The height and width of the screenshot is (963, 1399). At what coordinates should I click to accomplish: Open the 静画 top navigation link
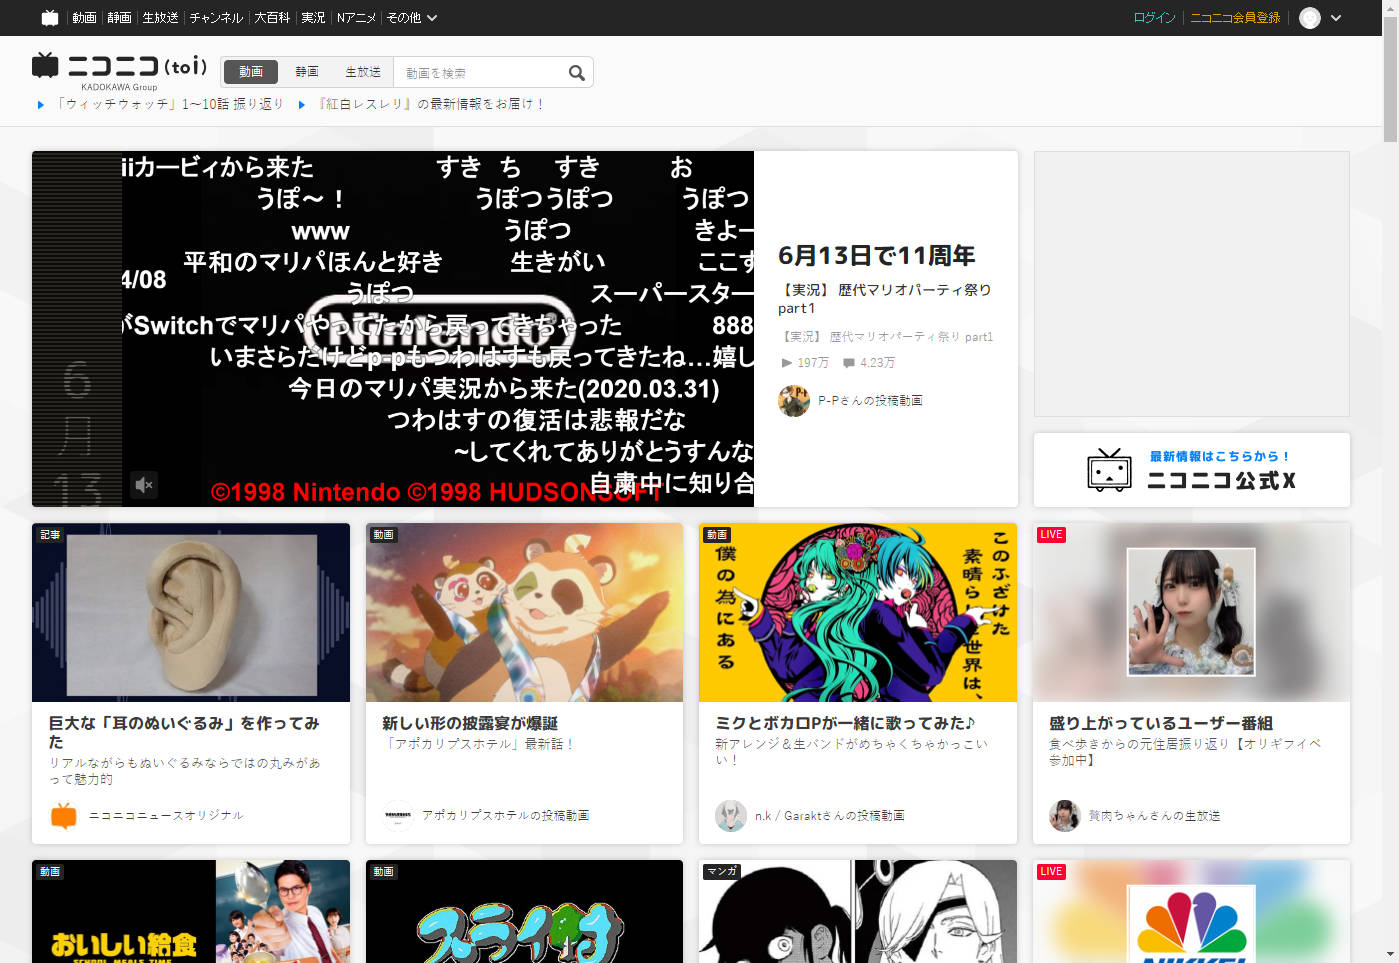[119, 18]
